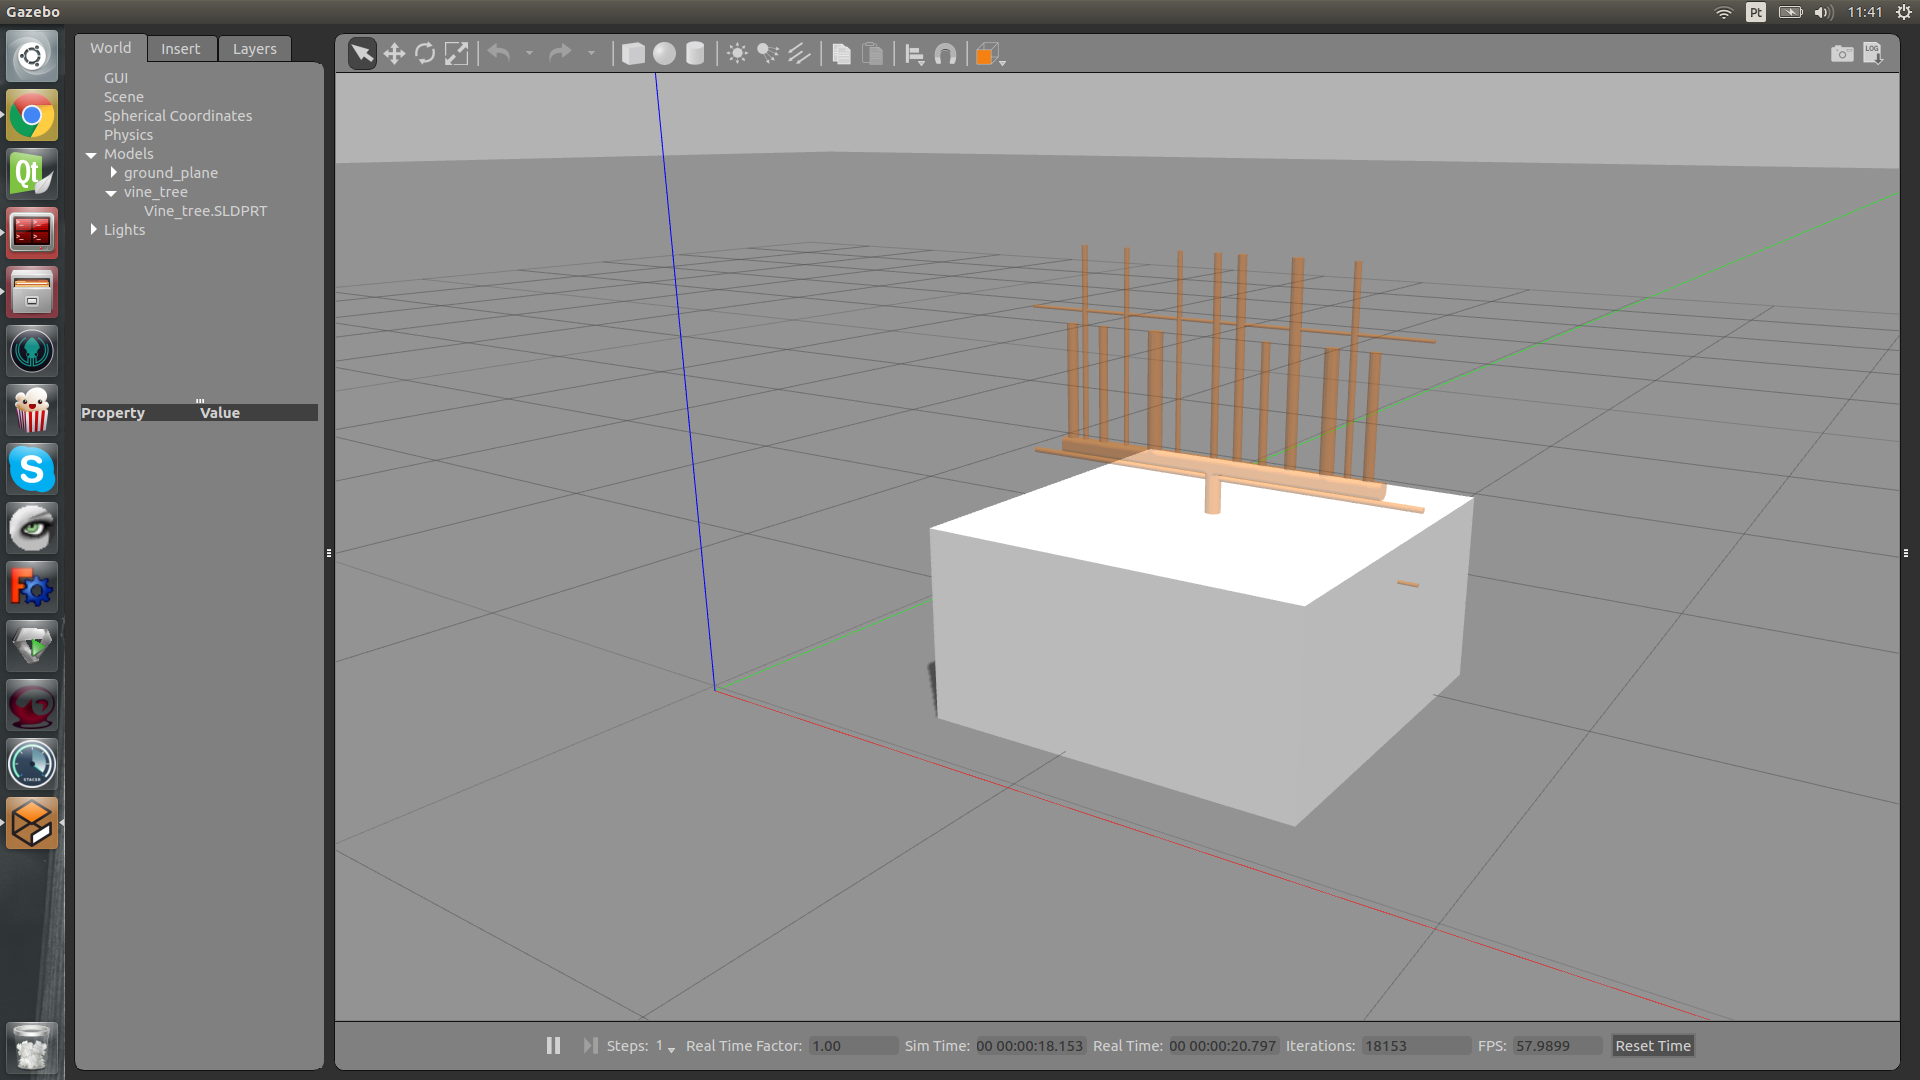1920x1080 pixels.
Task: Activate the rotate mode tool
Action: [425, 54]
